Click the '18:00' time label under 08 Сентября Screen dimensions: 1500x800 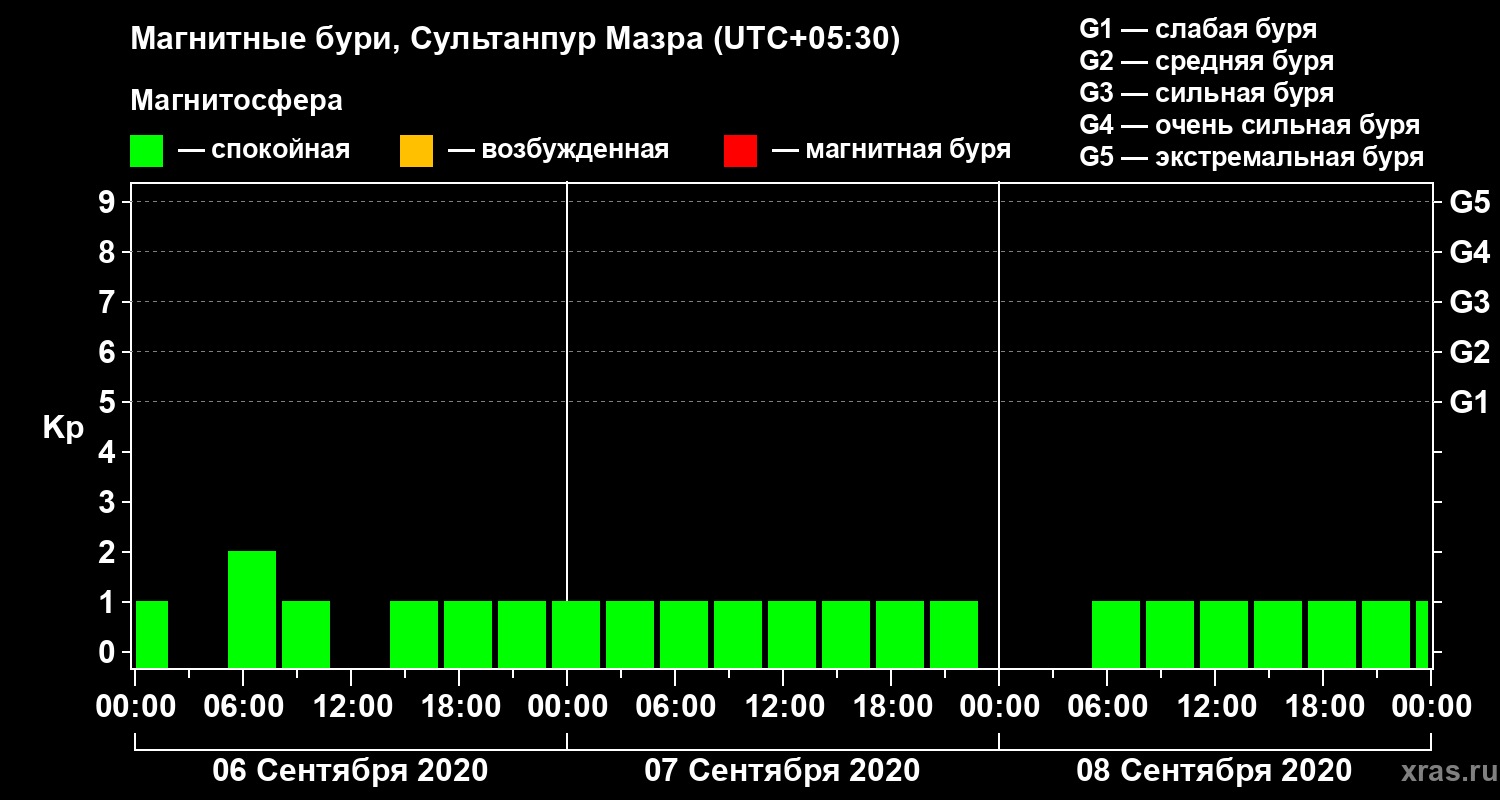[x=1323, y=707]
